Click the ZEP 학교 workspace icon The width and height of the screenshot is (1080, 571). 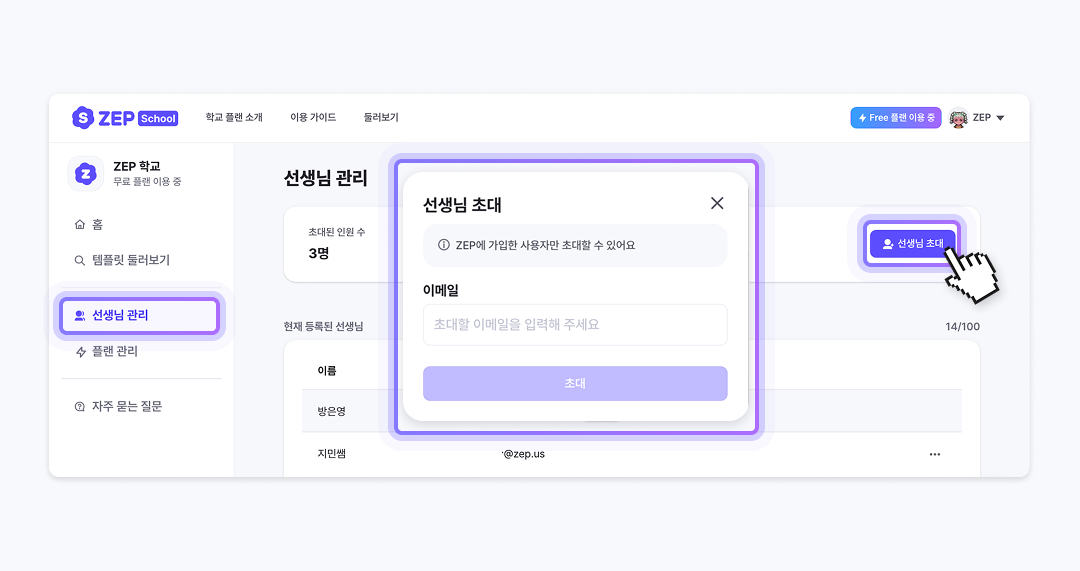(86, 174)
